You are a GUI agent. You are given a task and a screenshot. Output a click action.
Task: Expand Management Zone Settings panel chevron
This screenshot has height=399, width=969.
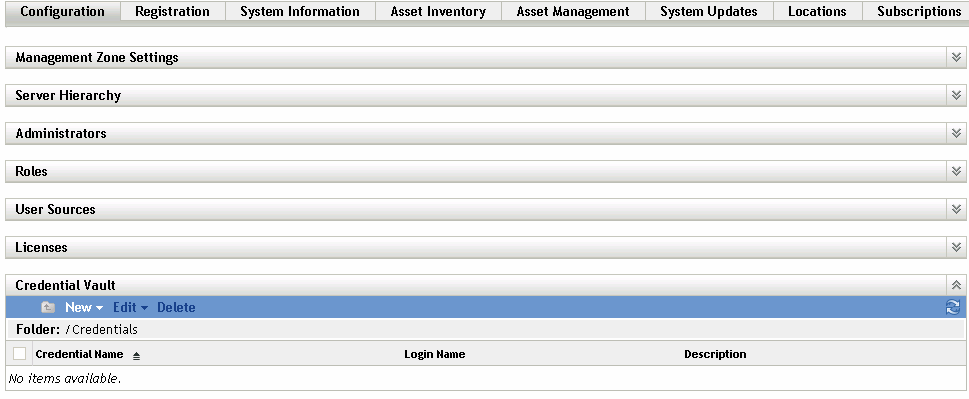click(x=956, y=57)
